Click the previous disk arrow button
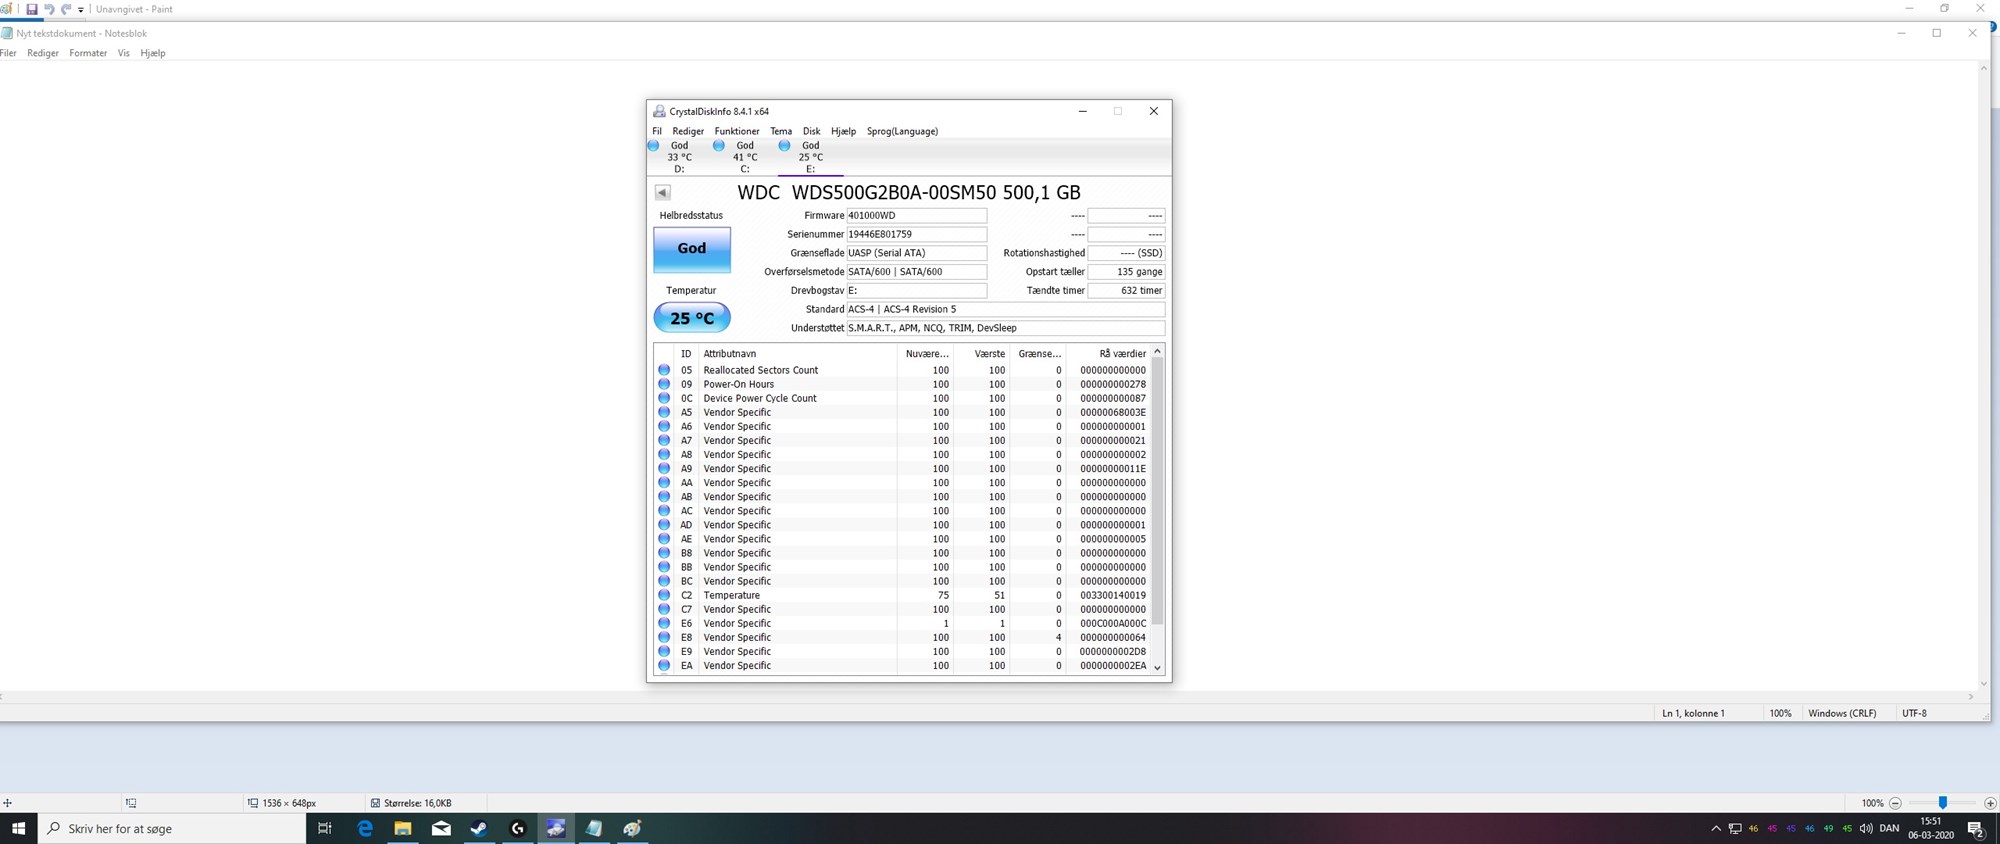 click(x=662, y=193)
